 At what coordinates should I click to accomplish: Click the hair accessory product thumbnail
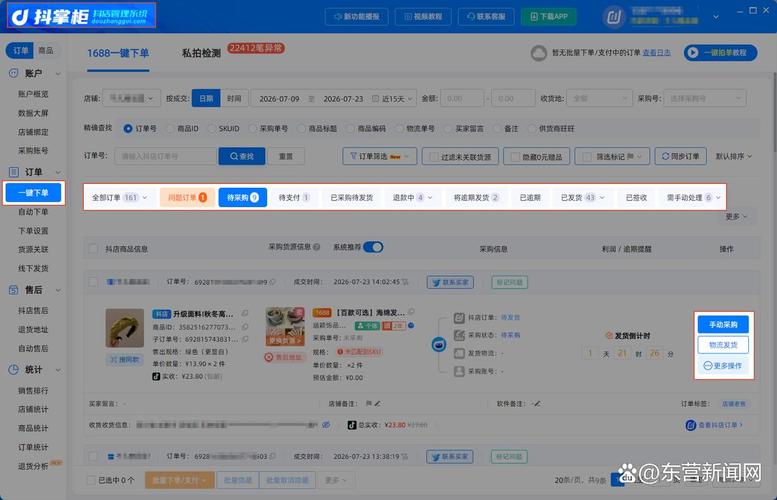(x=125, y=328)
